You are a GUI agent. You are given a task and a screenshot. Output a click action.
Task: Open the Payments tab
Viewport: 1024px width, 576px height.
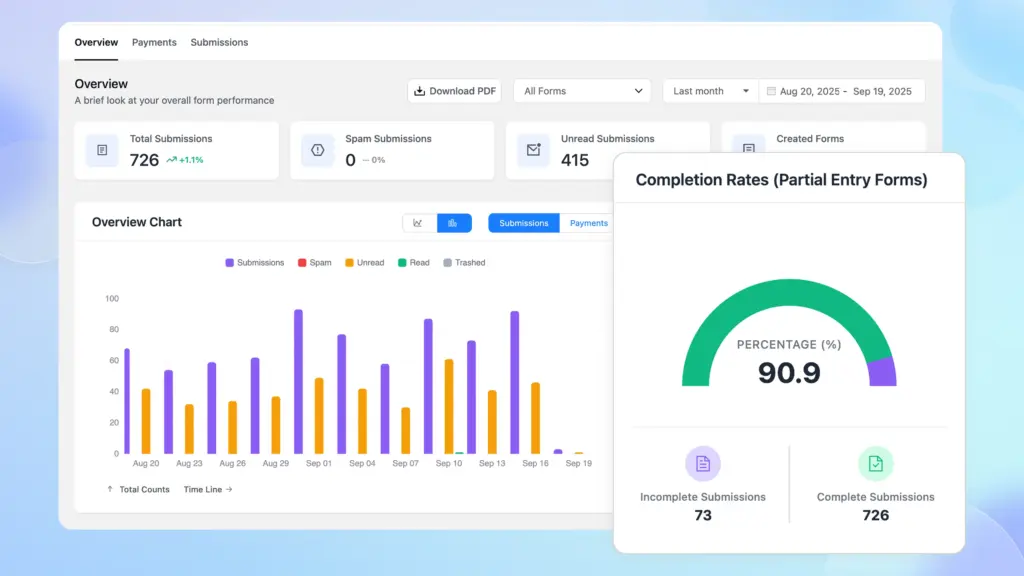[154, 42]
